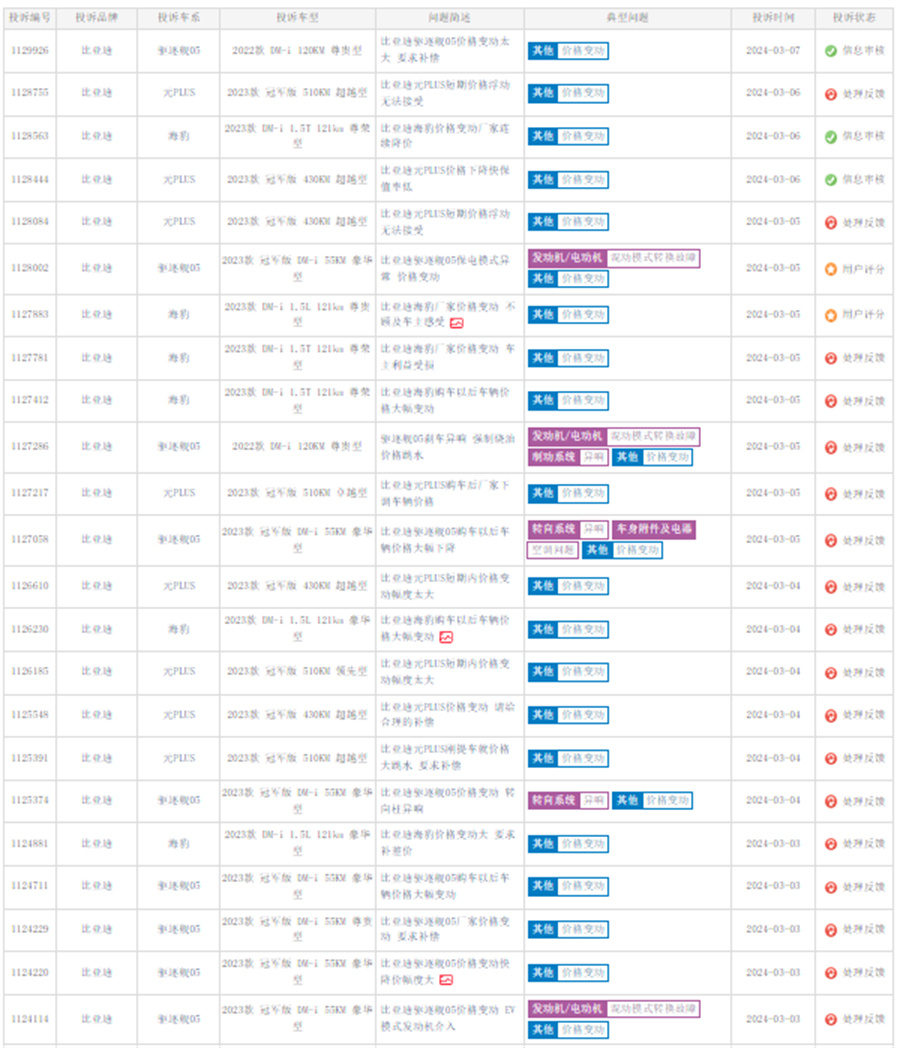Click the orange status icon for complaint 1127883
900x1048 pixels.
click(831, 315)
